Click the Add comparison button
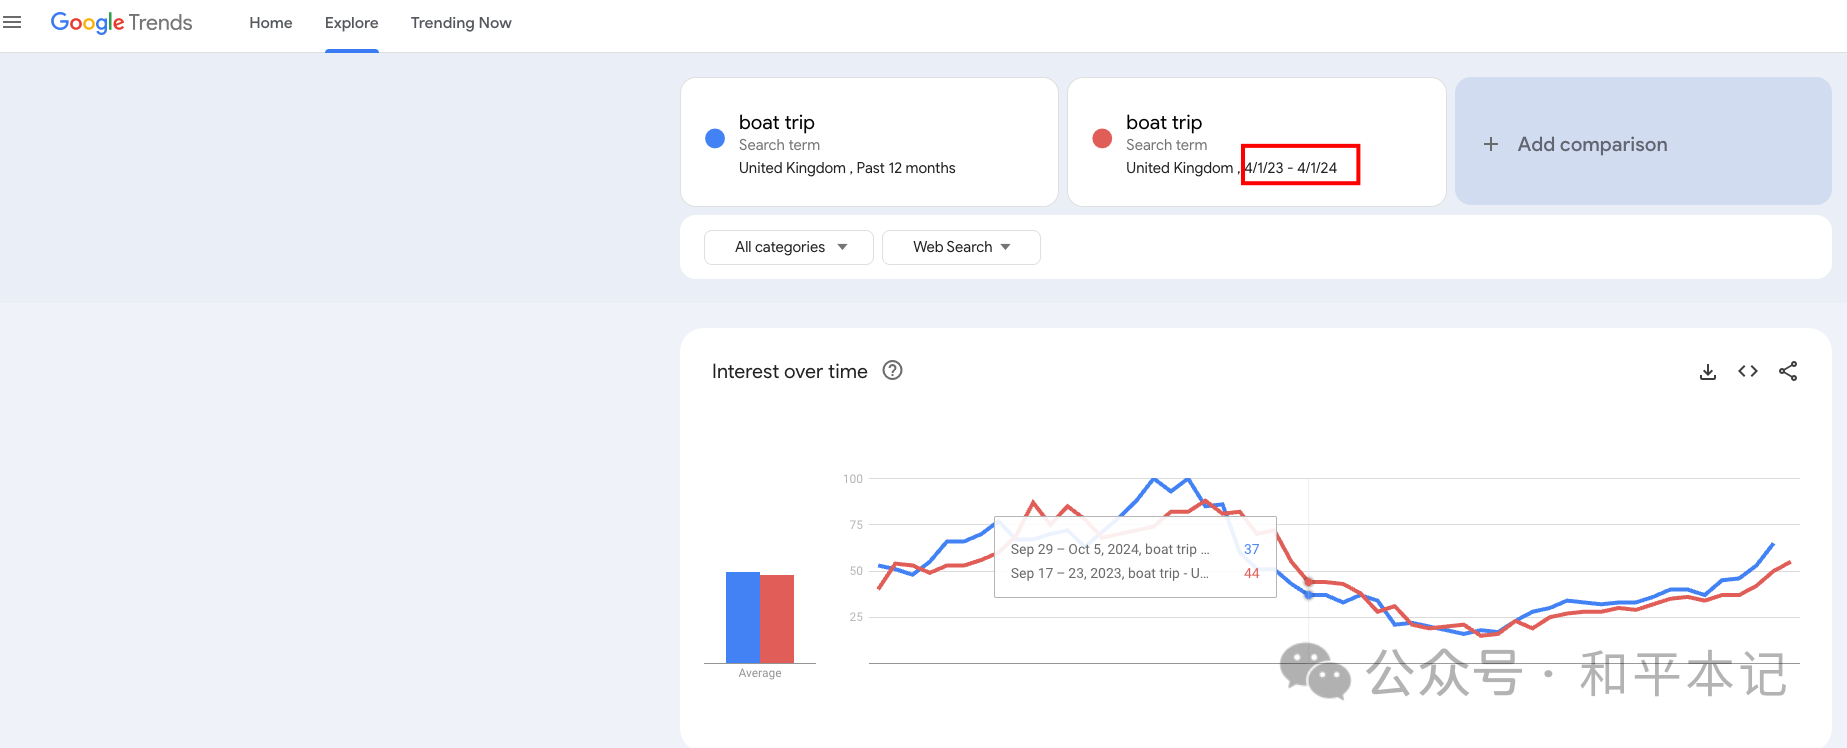This screenshot has width=1847, height=748. coord(1643,142)
